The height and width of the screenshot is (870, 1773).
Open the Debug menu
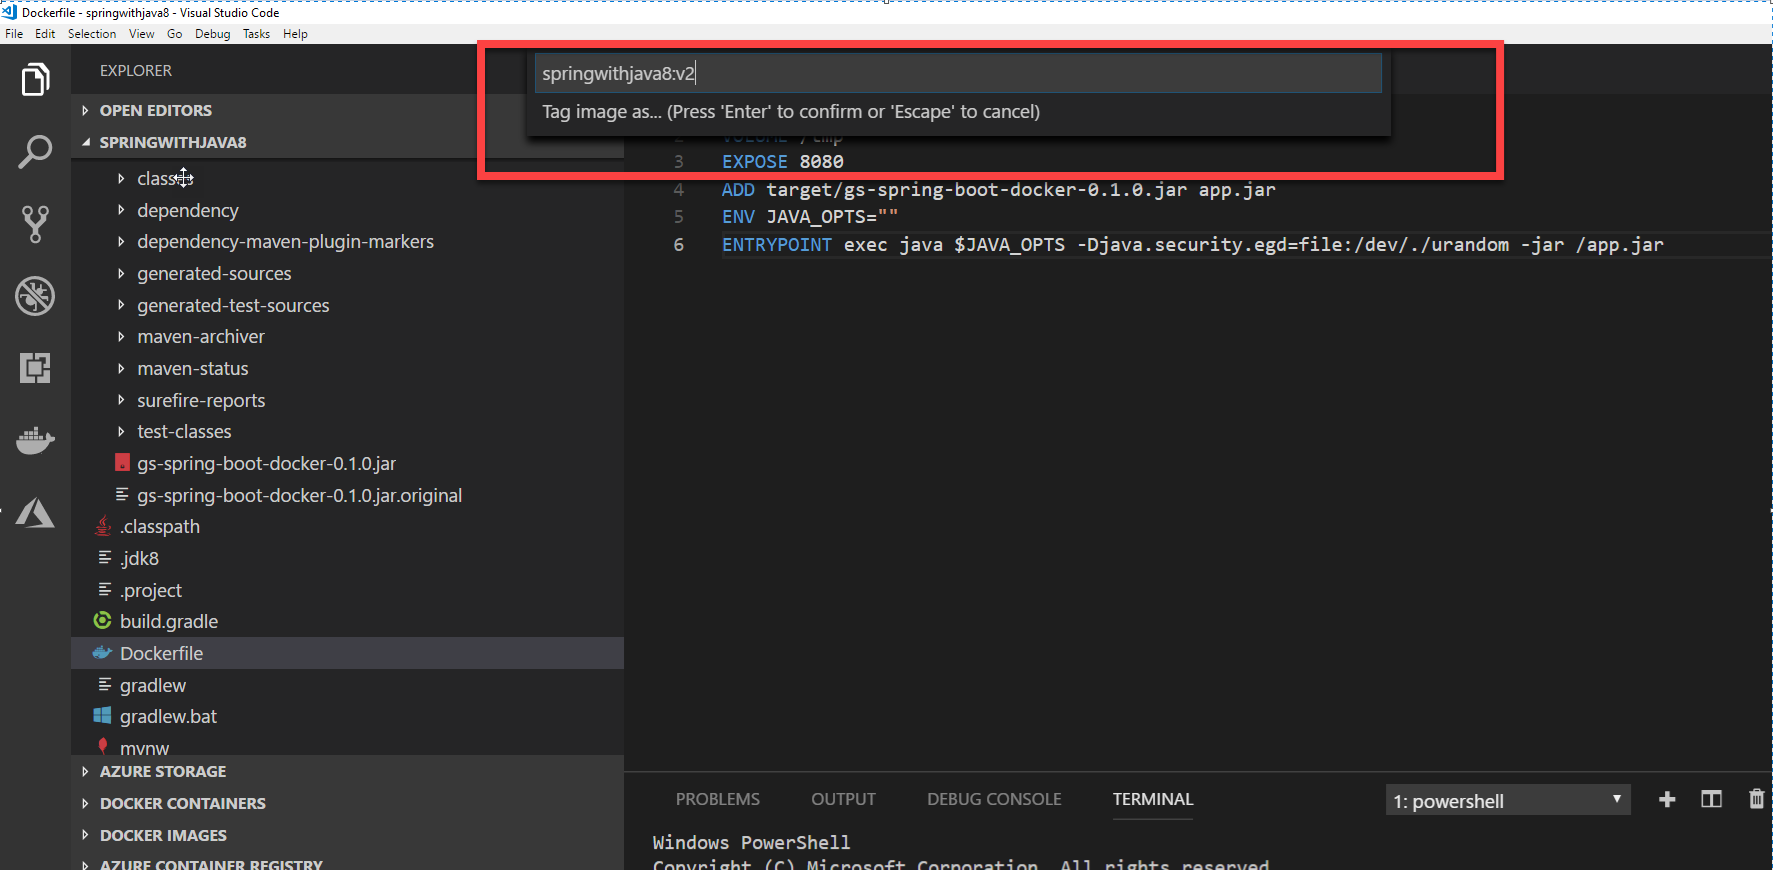[x=212, y=34]
